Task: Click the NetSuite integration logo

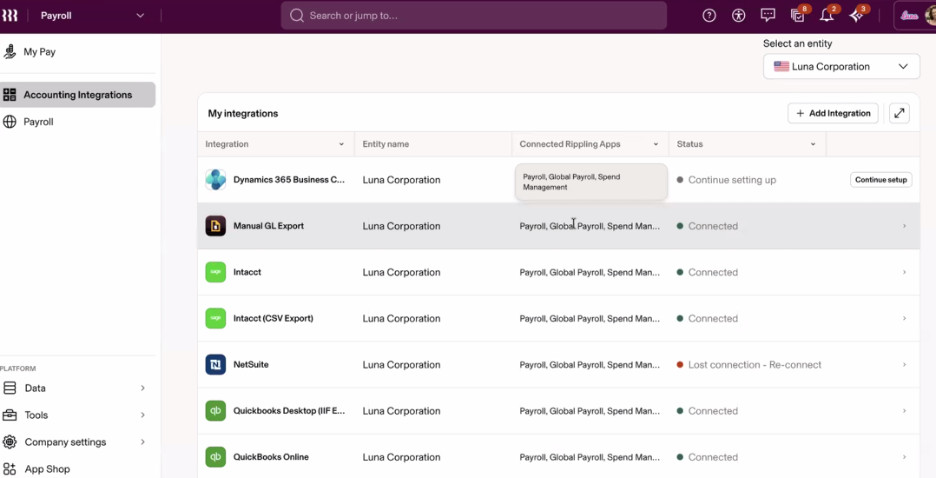Action: point(215,365)
